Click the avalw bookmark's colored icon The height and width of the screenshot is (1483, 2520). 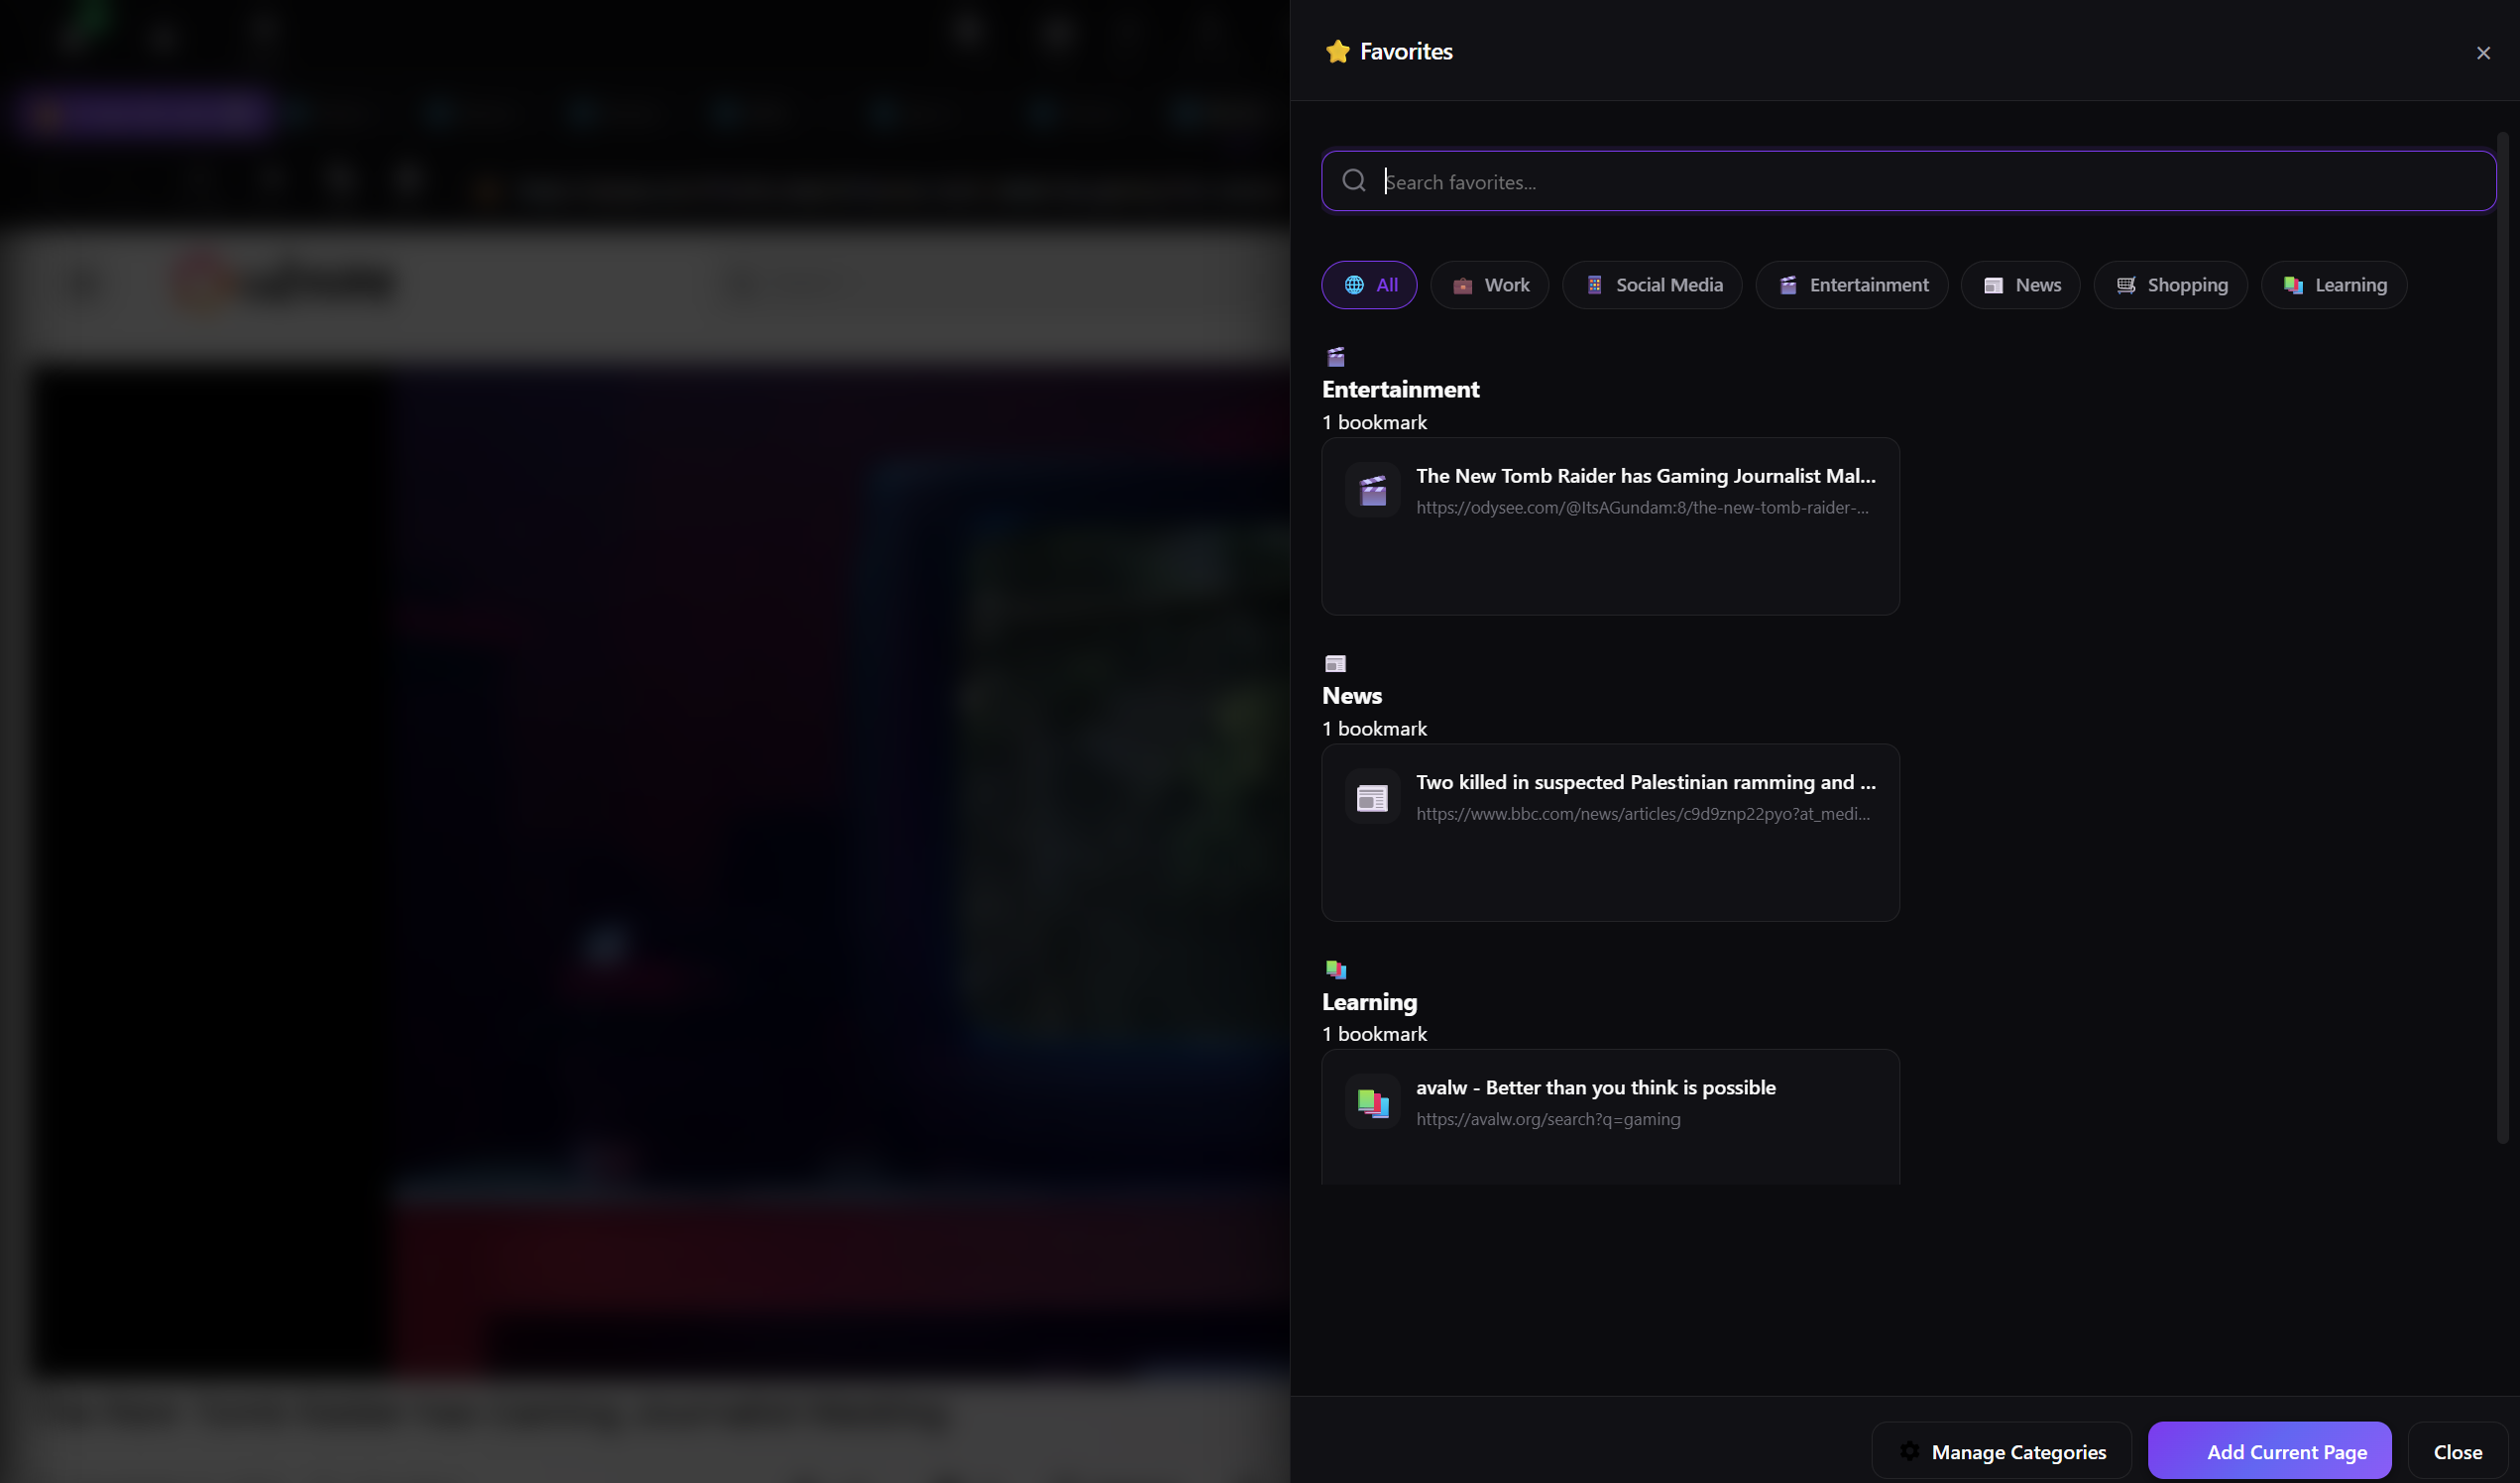(x=1372, y=1101)
